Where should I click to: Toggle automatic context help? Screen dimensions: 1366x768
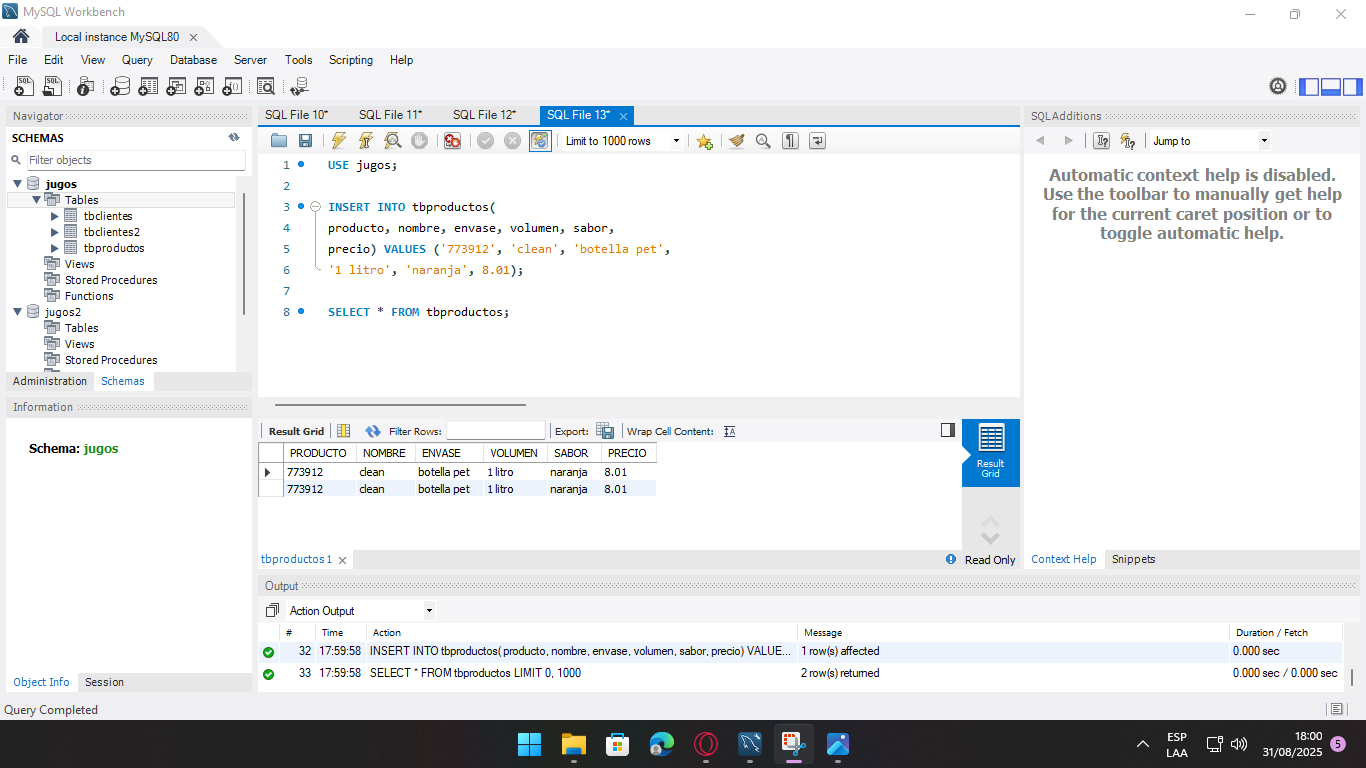(1128, 141)
